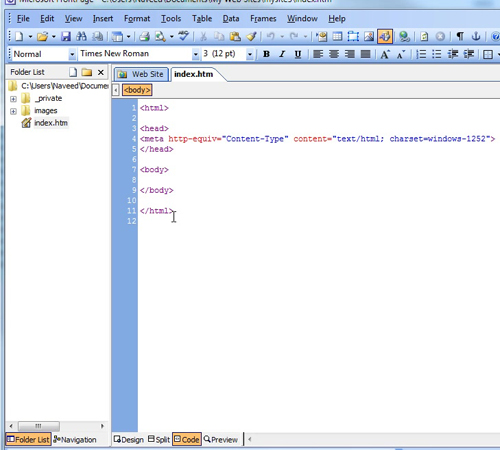The height and width of the screenshot is (450, 500).
Task: Click the Increase Indent icon
Action: [x=469, y=54]
